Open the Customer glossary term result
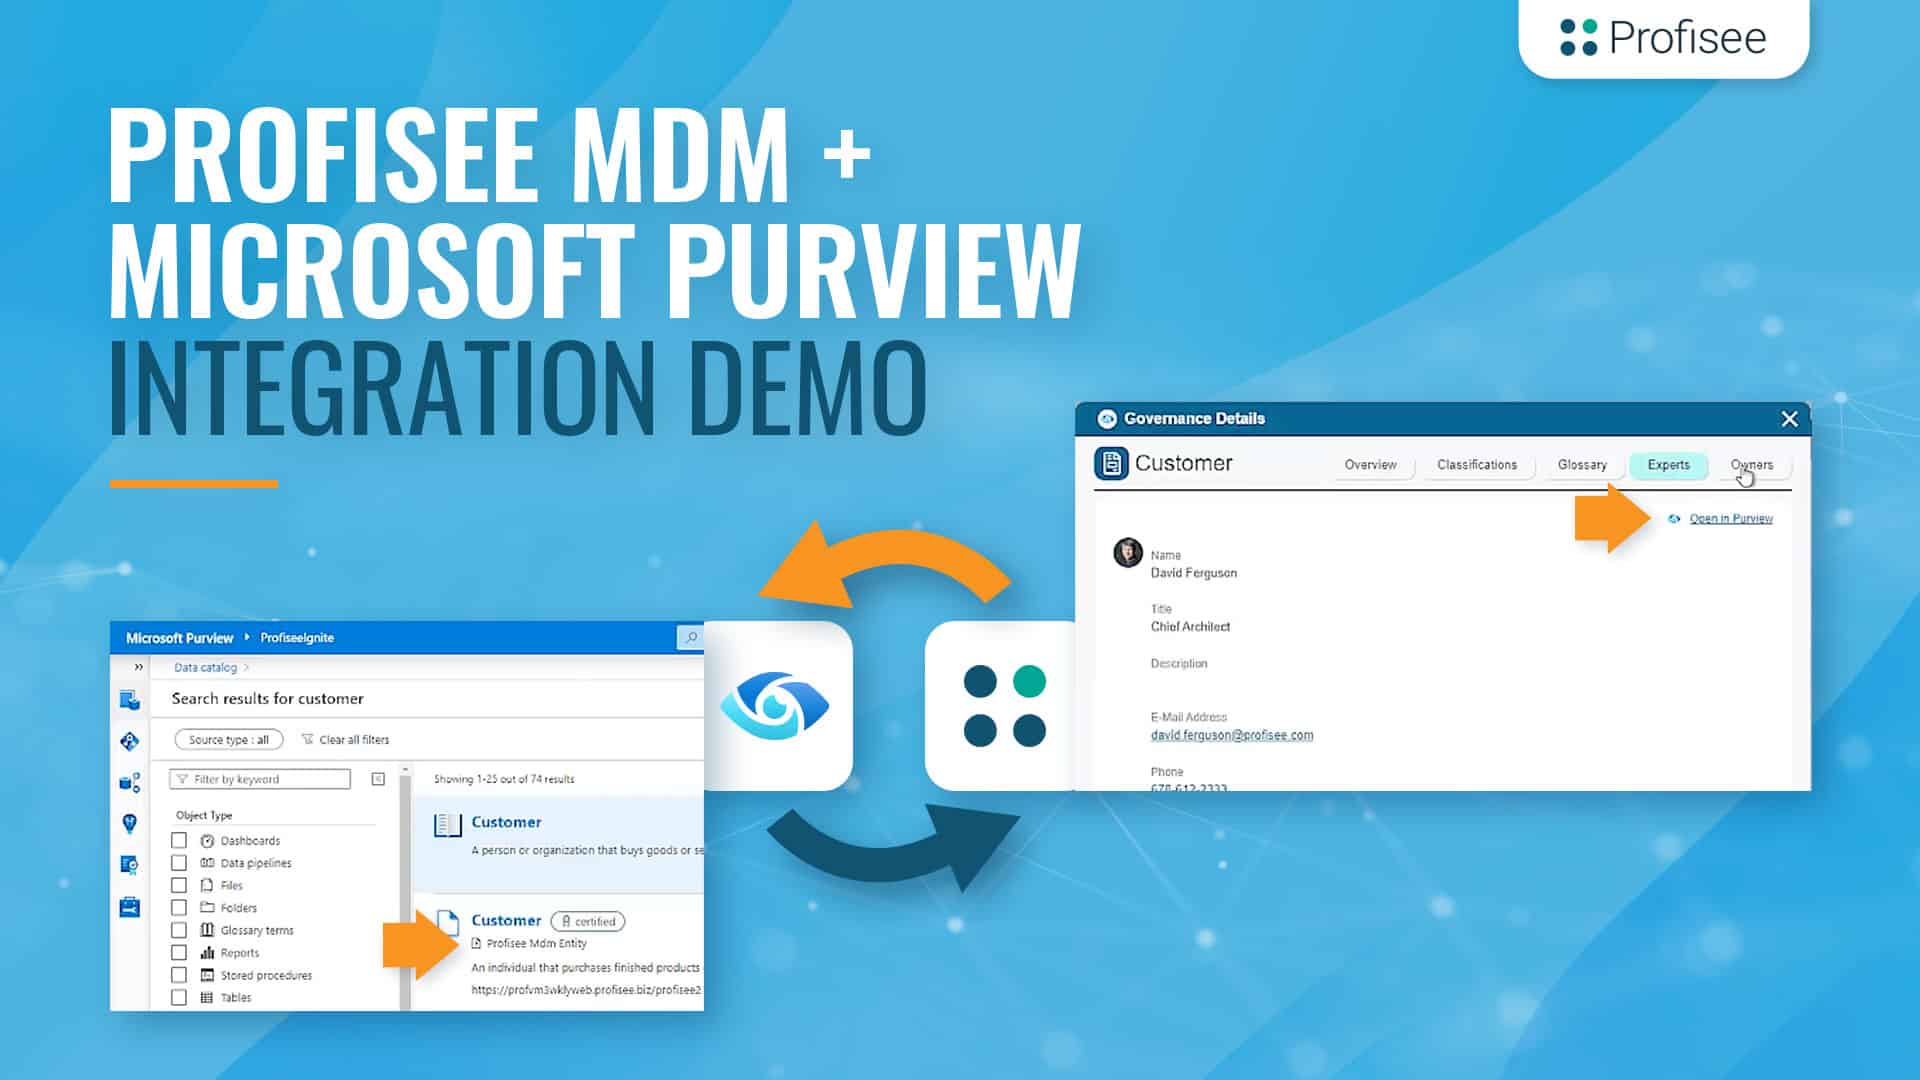Image resolution: width=1920 pixels, height=1080 pixels. pos(506,822)
